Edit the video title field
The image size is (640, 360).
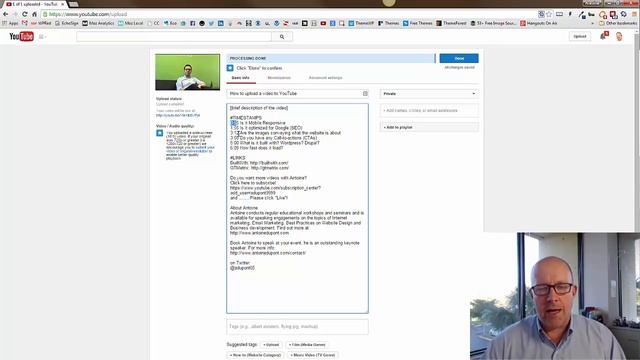[297, 93]
